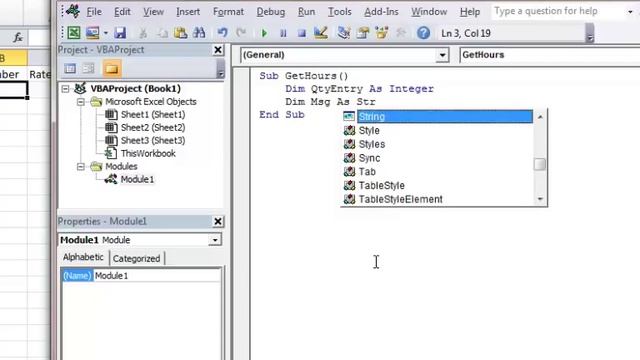This screenshot has height=360, width=640.
Task: Click the Toolbox toolbar icon
Action: (x=401, y=33)
